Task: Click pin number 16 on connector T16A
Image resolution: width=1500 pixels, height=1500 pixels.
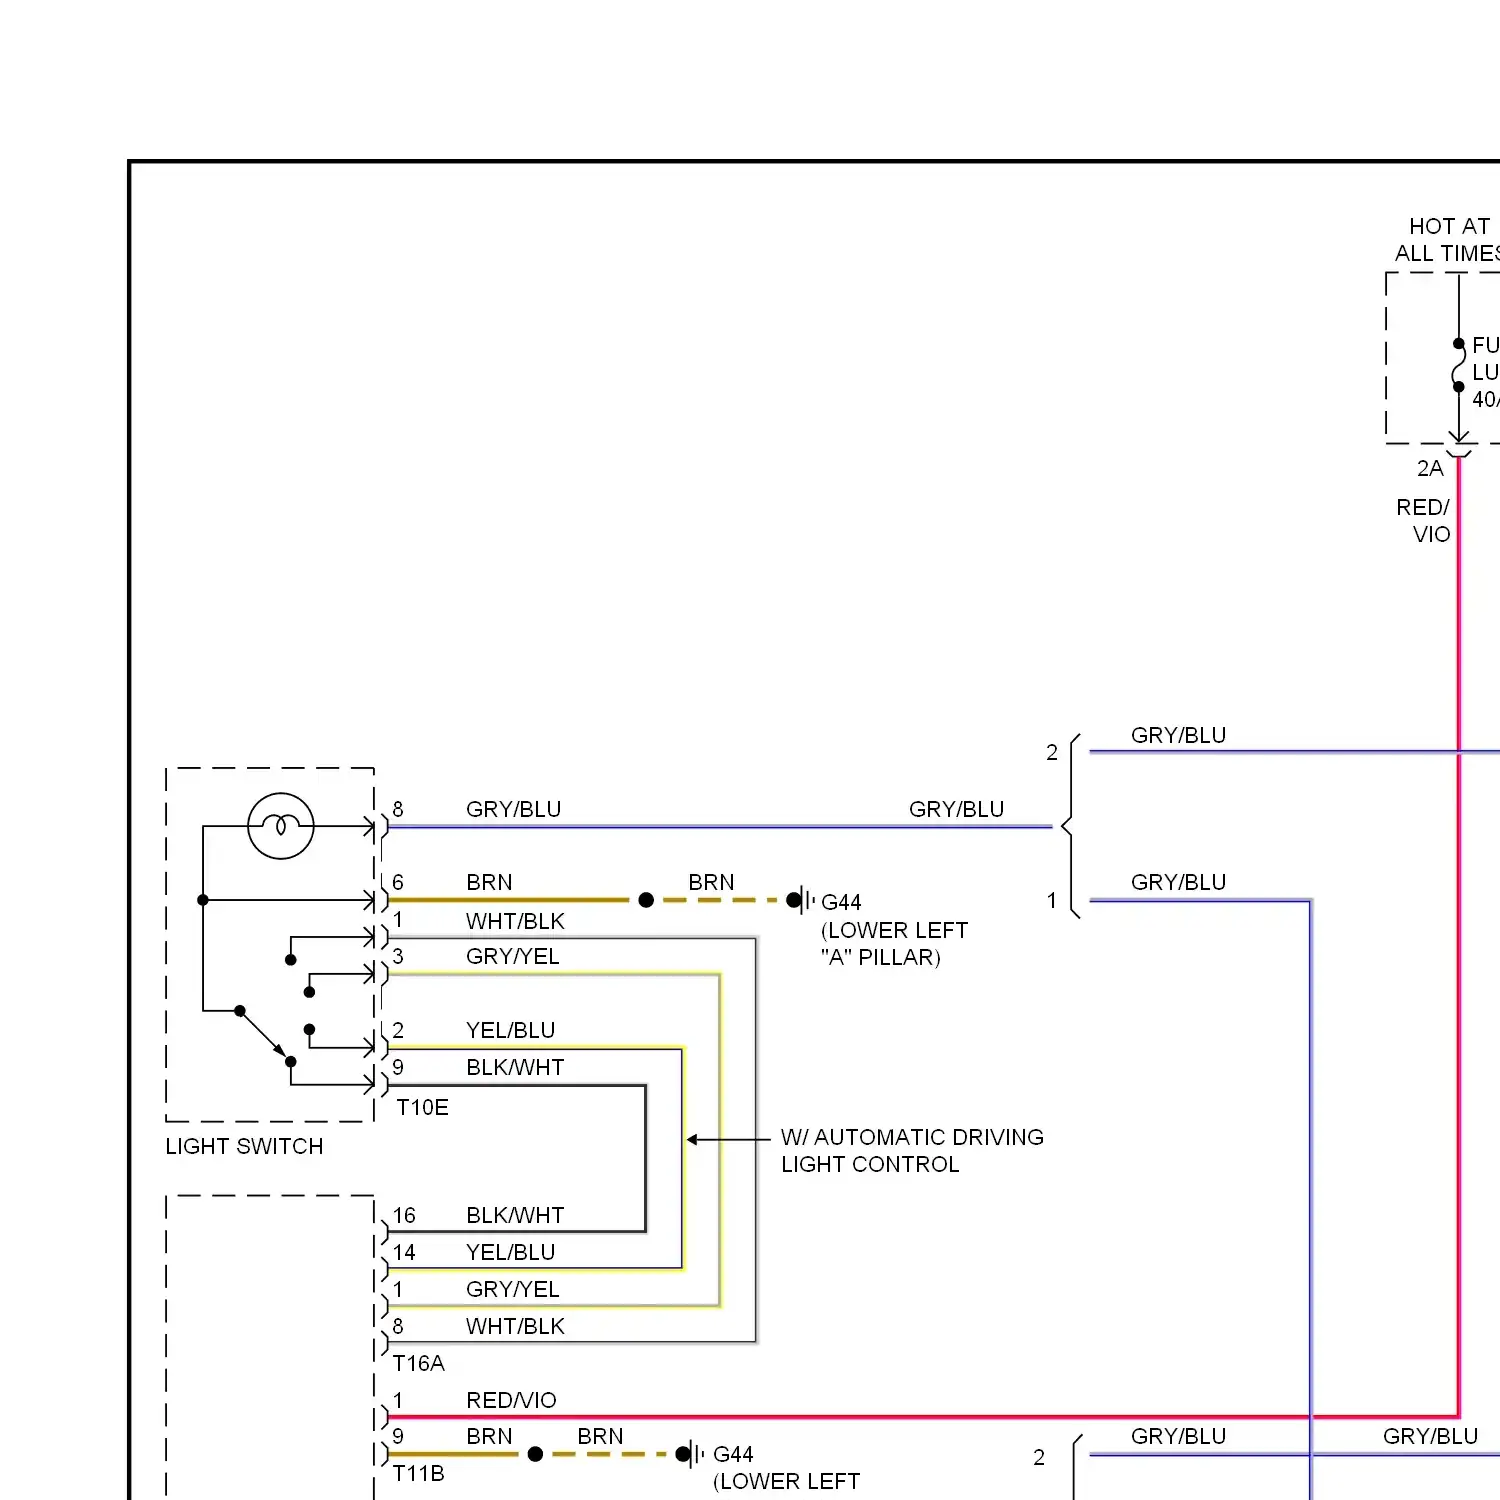Action: [404, 1215]
